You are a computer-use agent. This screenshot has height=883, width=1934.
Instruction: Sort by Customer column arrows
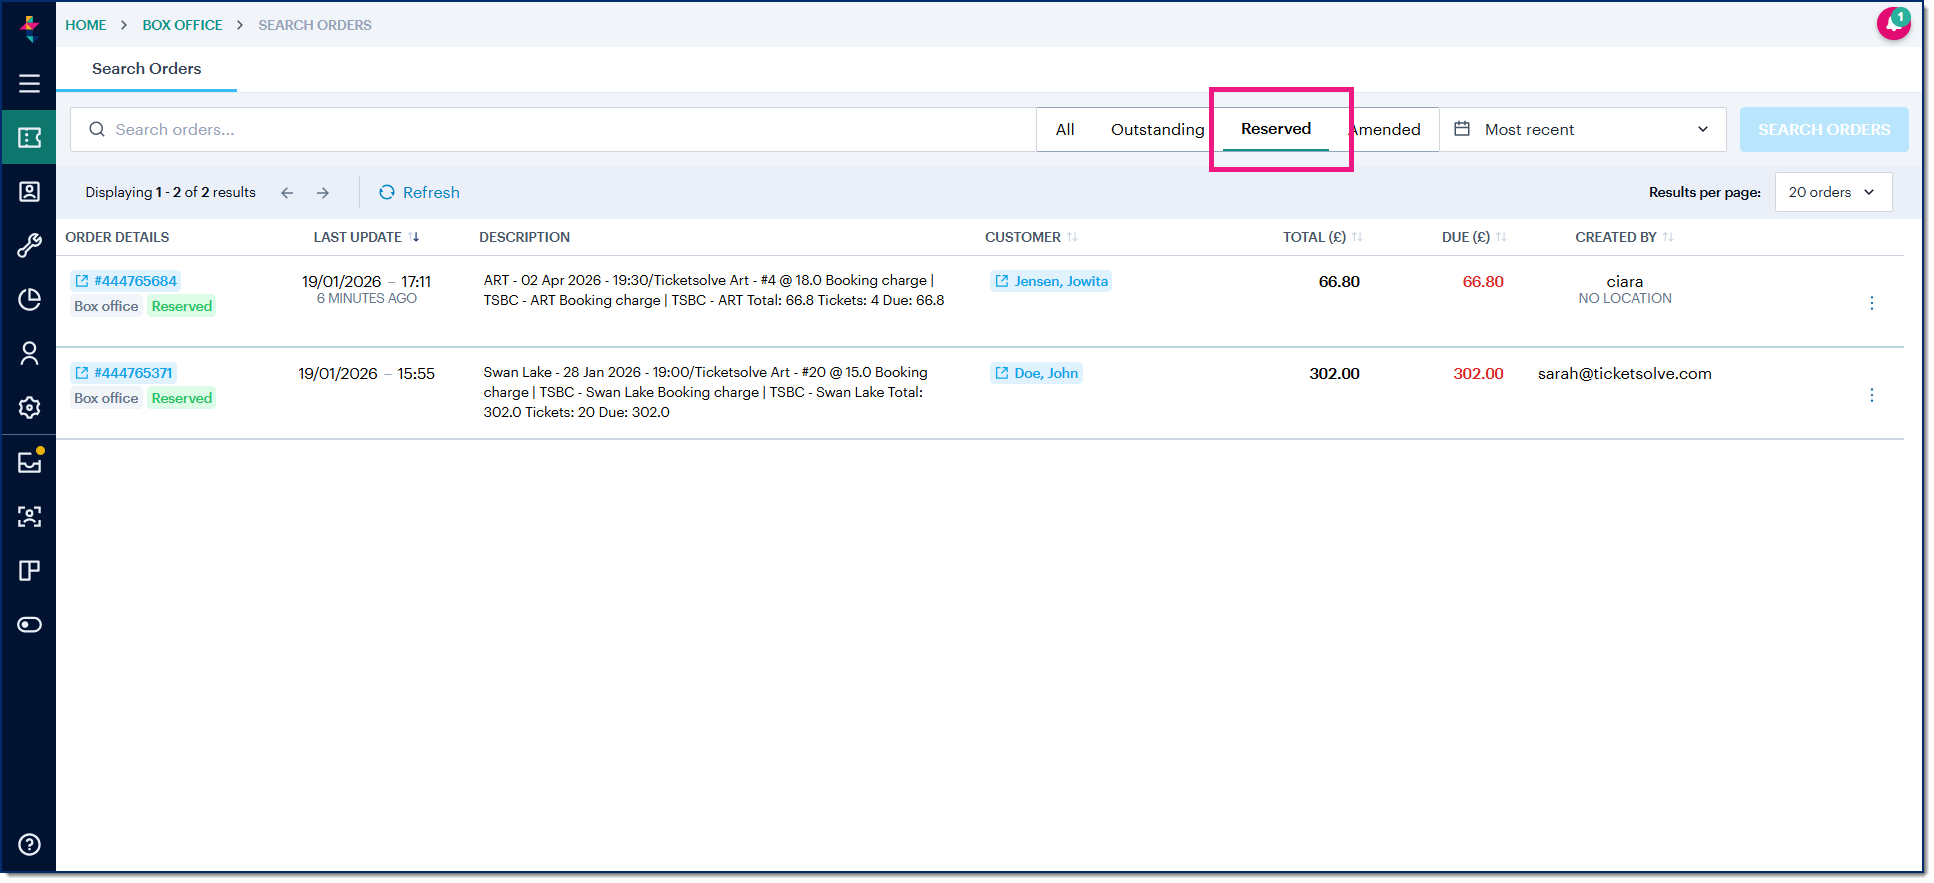[x=1072, y=237]
